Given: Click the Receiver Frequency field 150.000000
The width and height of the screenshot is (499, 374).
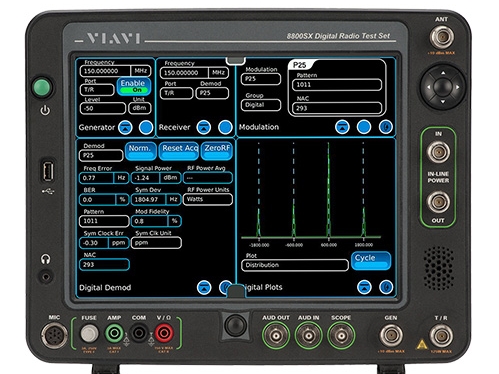Looking at the screenshot, I should (x=184, y=73).
